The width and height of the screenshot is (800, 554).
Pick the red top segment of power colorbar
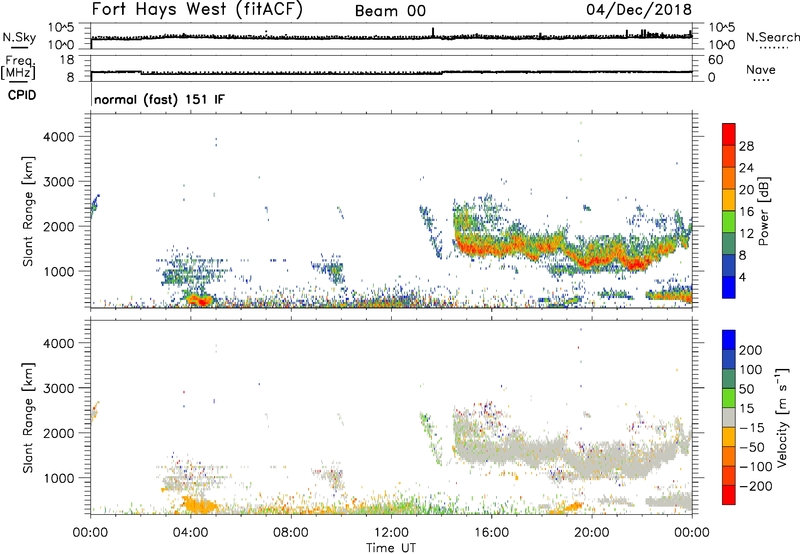point(729,134)
